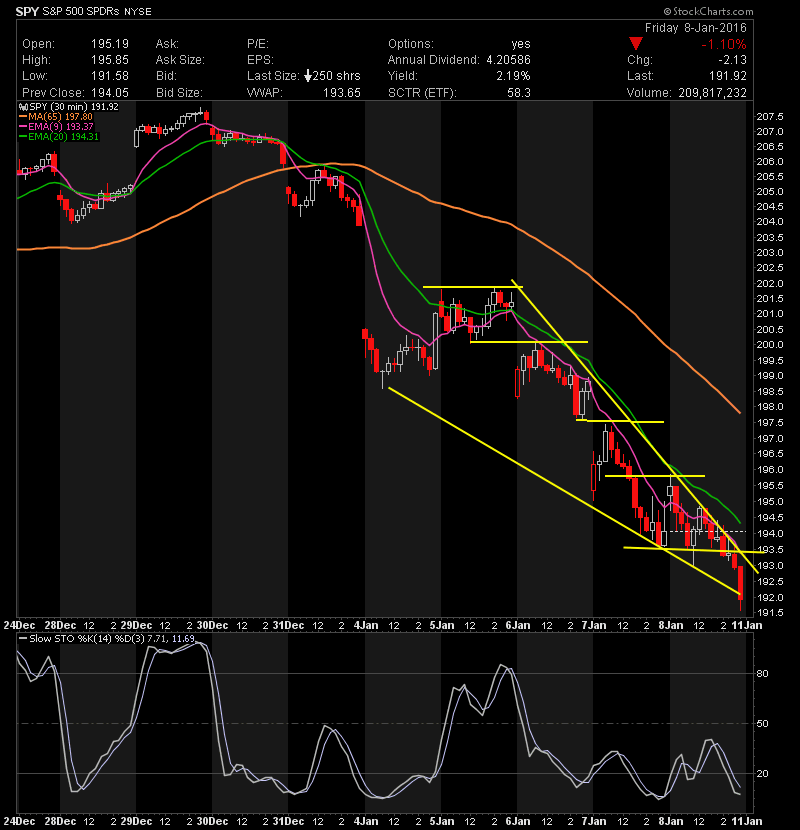The width and height of the screenshot is (800, 830).
Task: Select the Volume value 209,817,232
Action: [x=712, y=93]
